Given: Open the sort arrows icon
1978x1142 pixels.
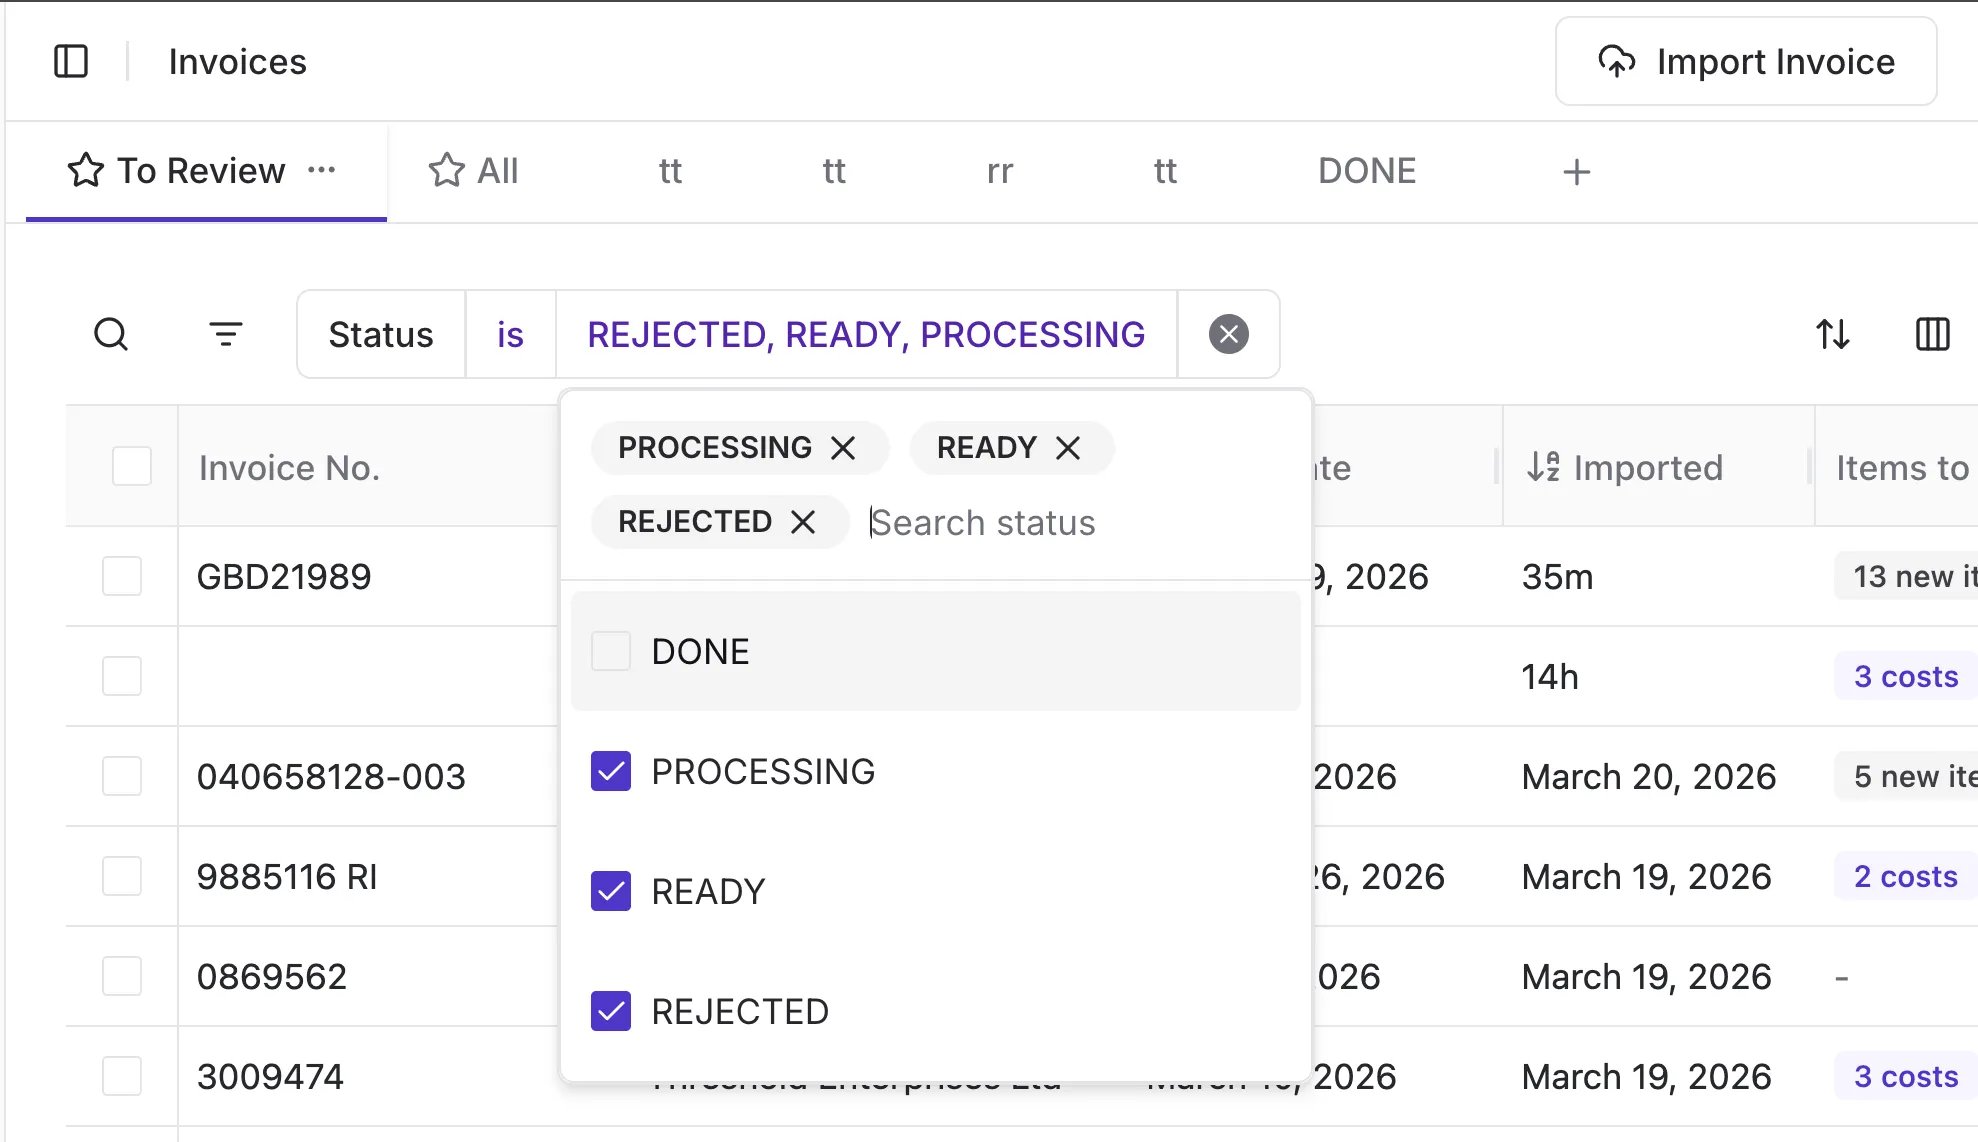Looking at the screenshot, I should [x=1833, y=334].
